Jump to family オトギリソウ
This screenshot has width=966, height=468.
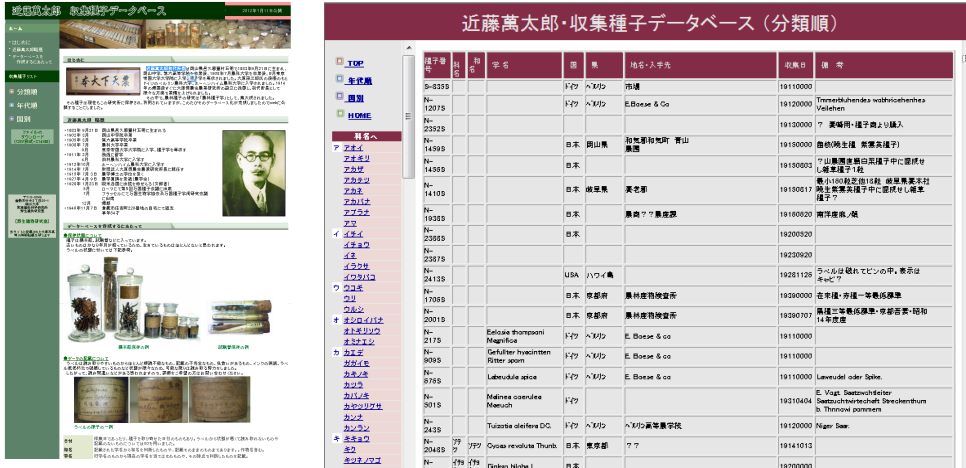click(361, 331)
